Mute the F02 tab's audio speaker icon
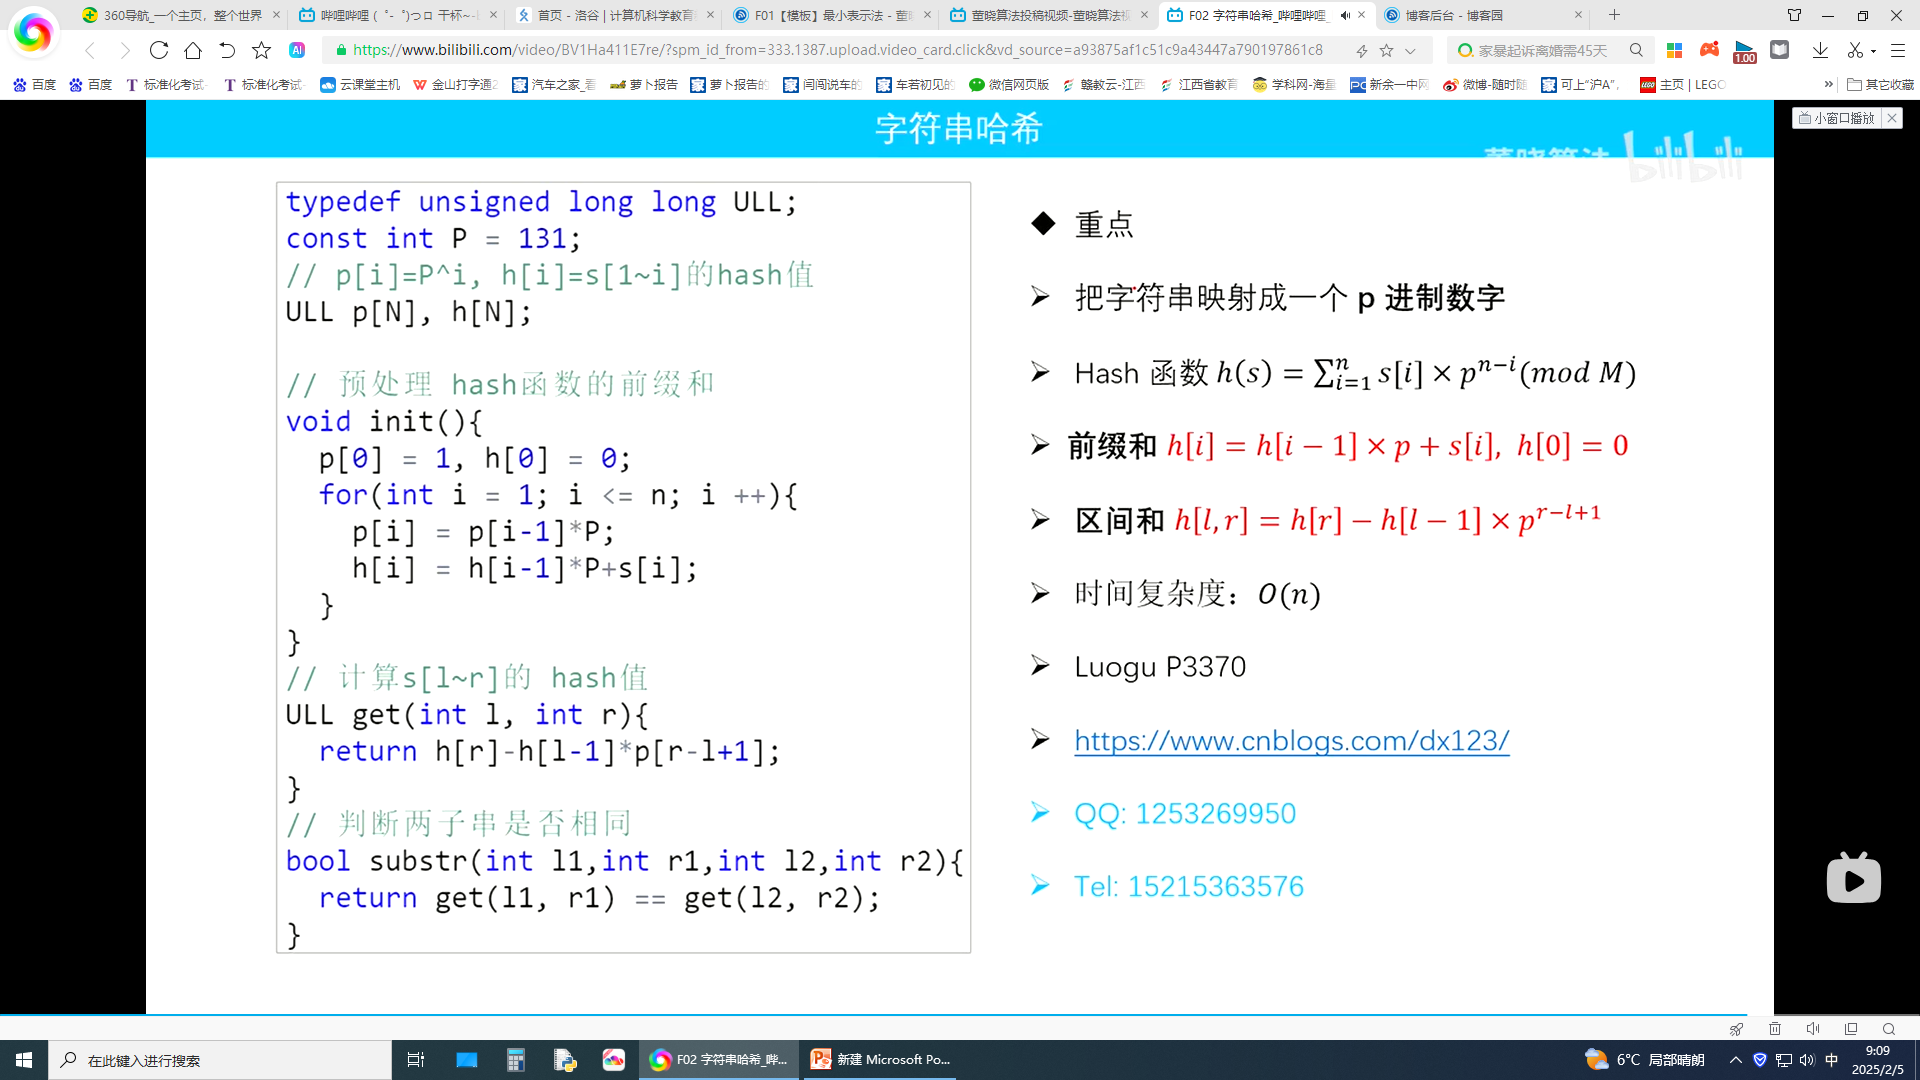 coord(1345,15)
